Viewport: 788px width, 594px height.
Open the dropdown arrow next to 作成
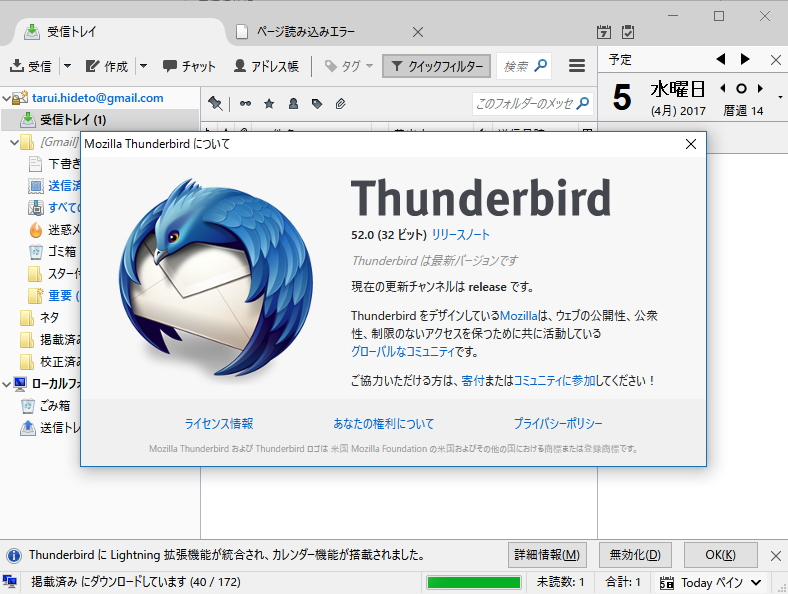[143, 66]
